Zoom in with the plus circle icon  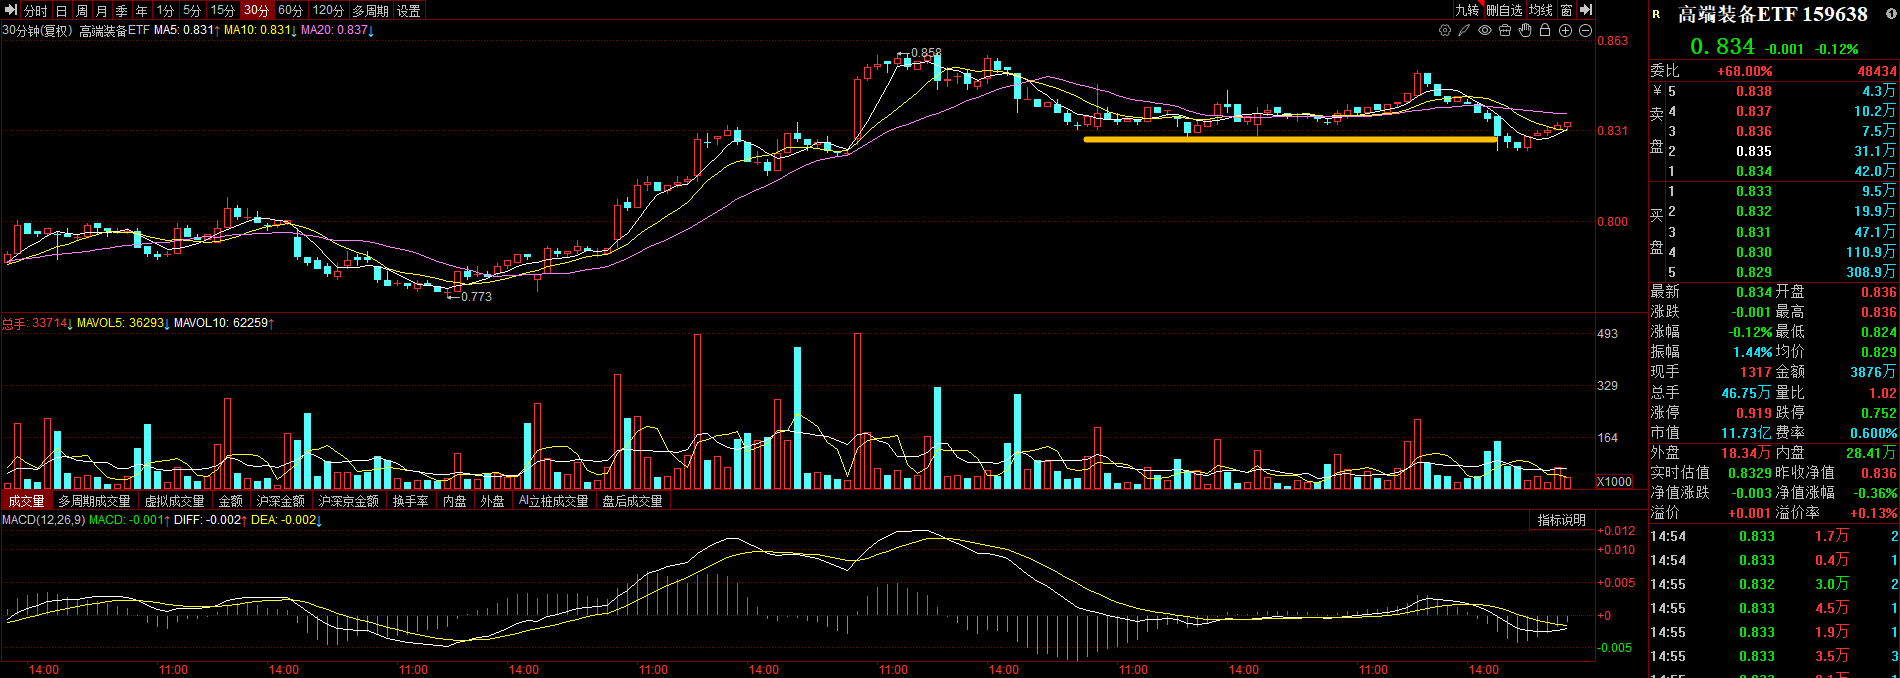1565,30
